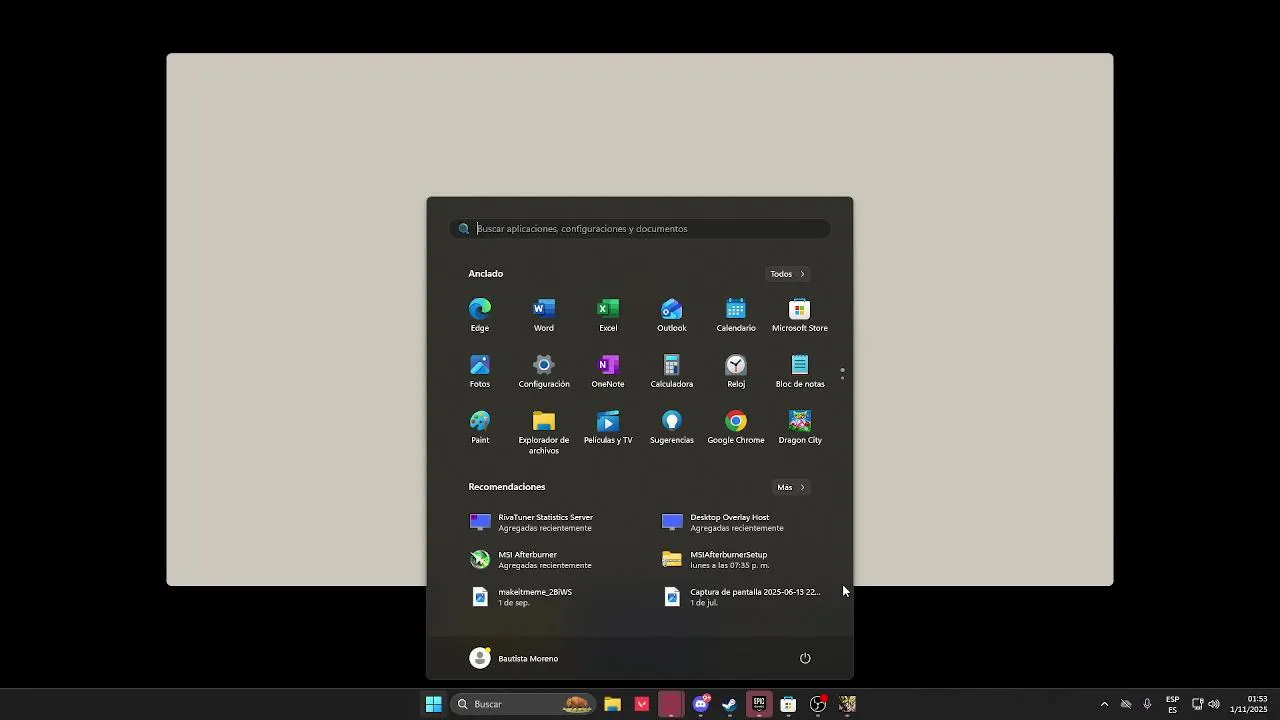Image resolution: width=1280 pixels, height=720 pixels.
Task: Open the Fotos app
Action: pyautogui.click(x=480, y=370)
